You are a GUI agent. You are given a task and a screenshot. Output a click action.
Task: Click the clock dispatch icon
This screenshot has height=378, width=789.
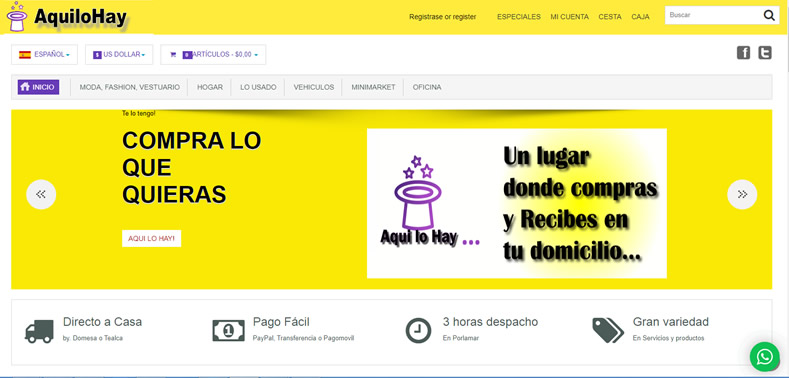(418, 331)
